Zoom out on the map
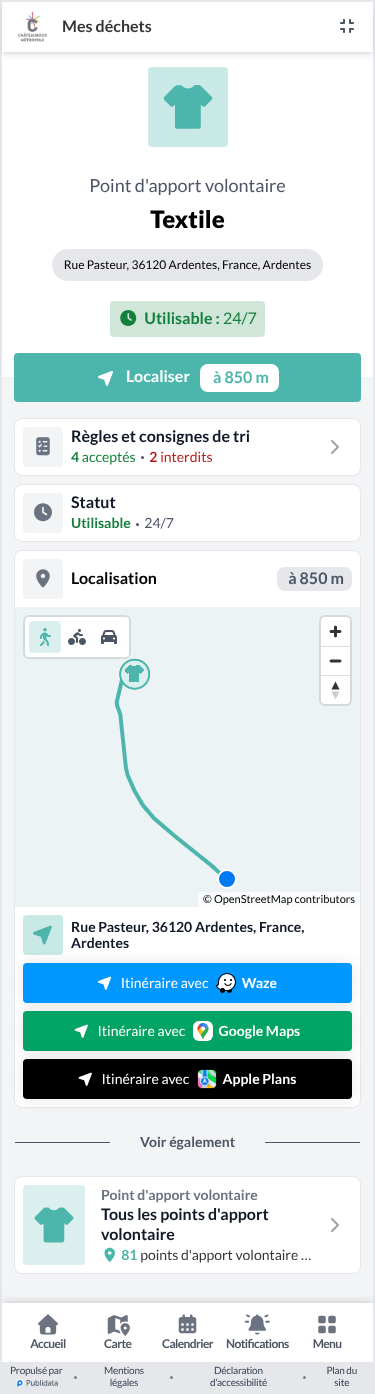Viewport: 375px width, 1394px height. click(x=335, y=661)
